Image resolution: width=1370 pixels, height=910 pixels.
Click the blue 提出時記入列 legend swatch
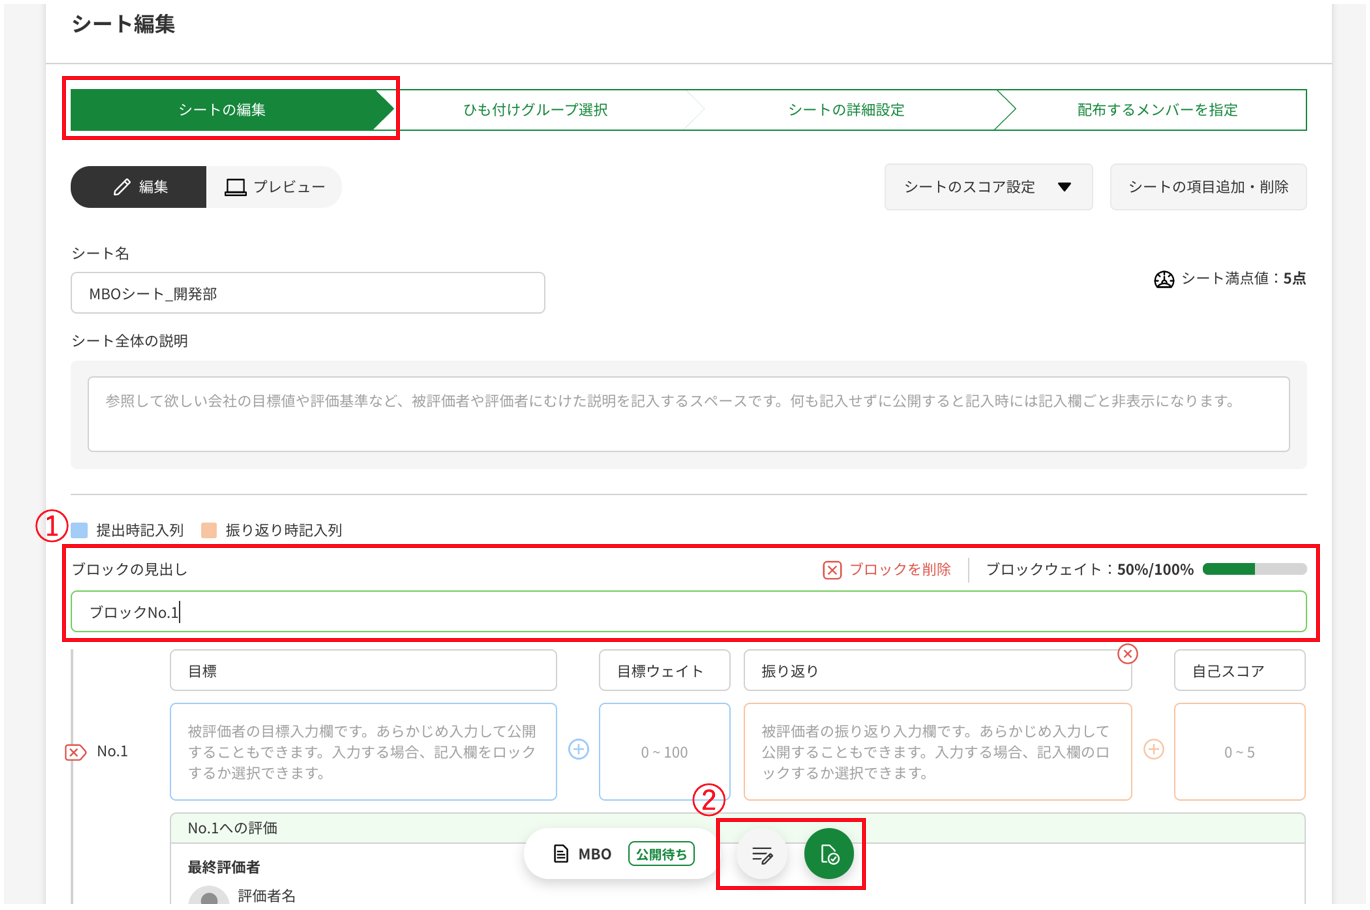(80, 530)
